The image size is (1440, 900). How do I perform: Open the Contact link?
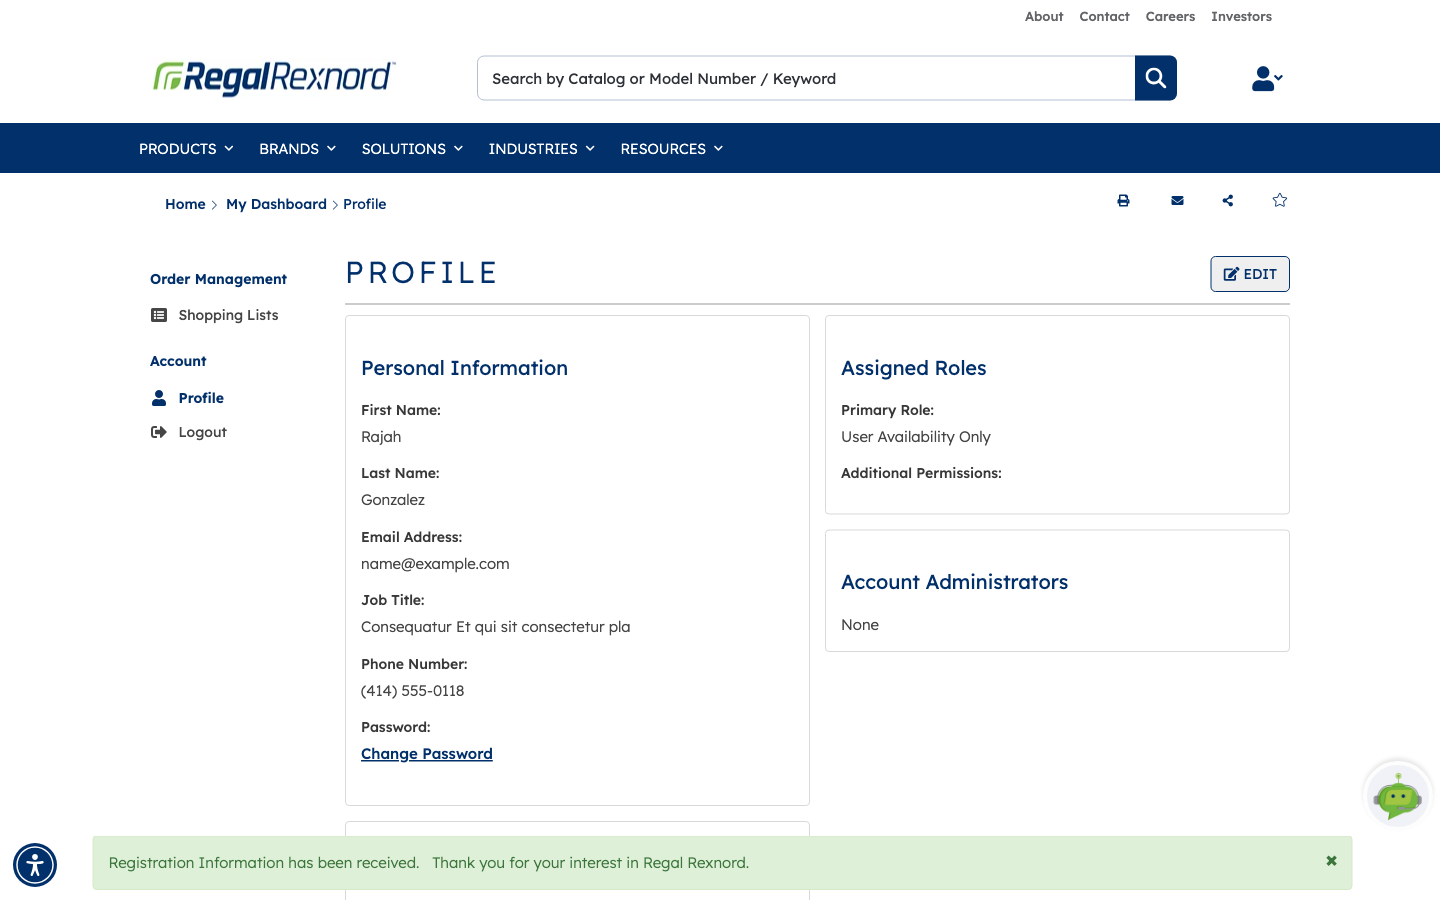coord(1104,17)
